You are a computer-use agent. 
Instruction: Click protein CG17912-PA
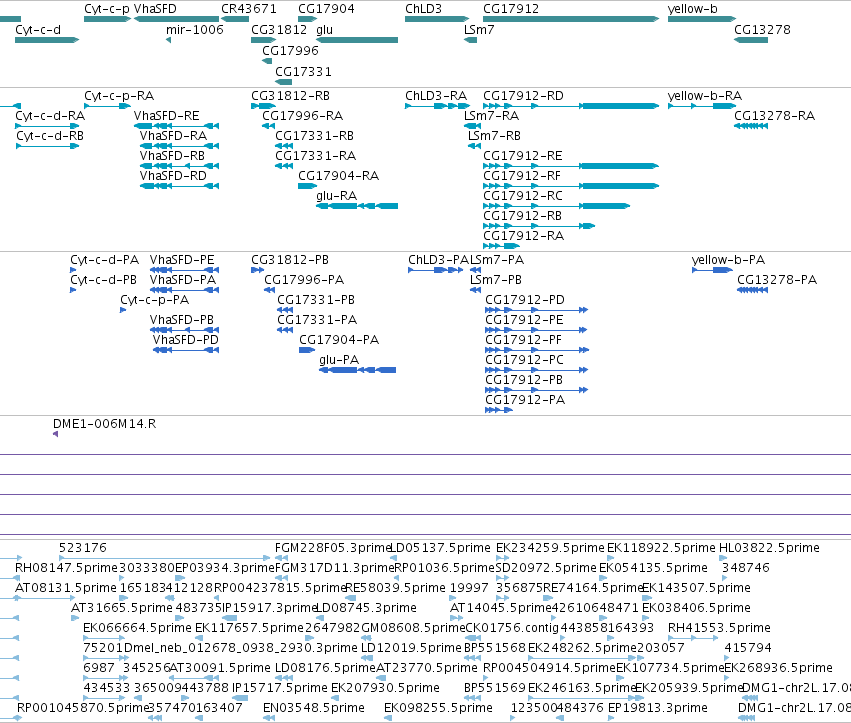coord(525,400)
